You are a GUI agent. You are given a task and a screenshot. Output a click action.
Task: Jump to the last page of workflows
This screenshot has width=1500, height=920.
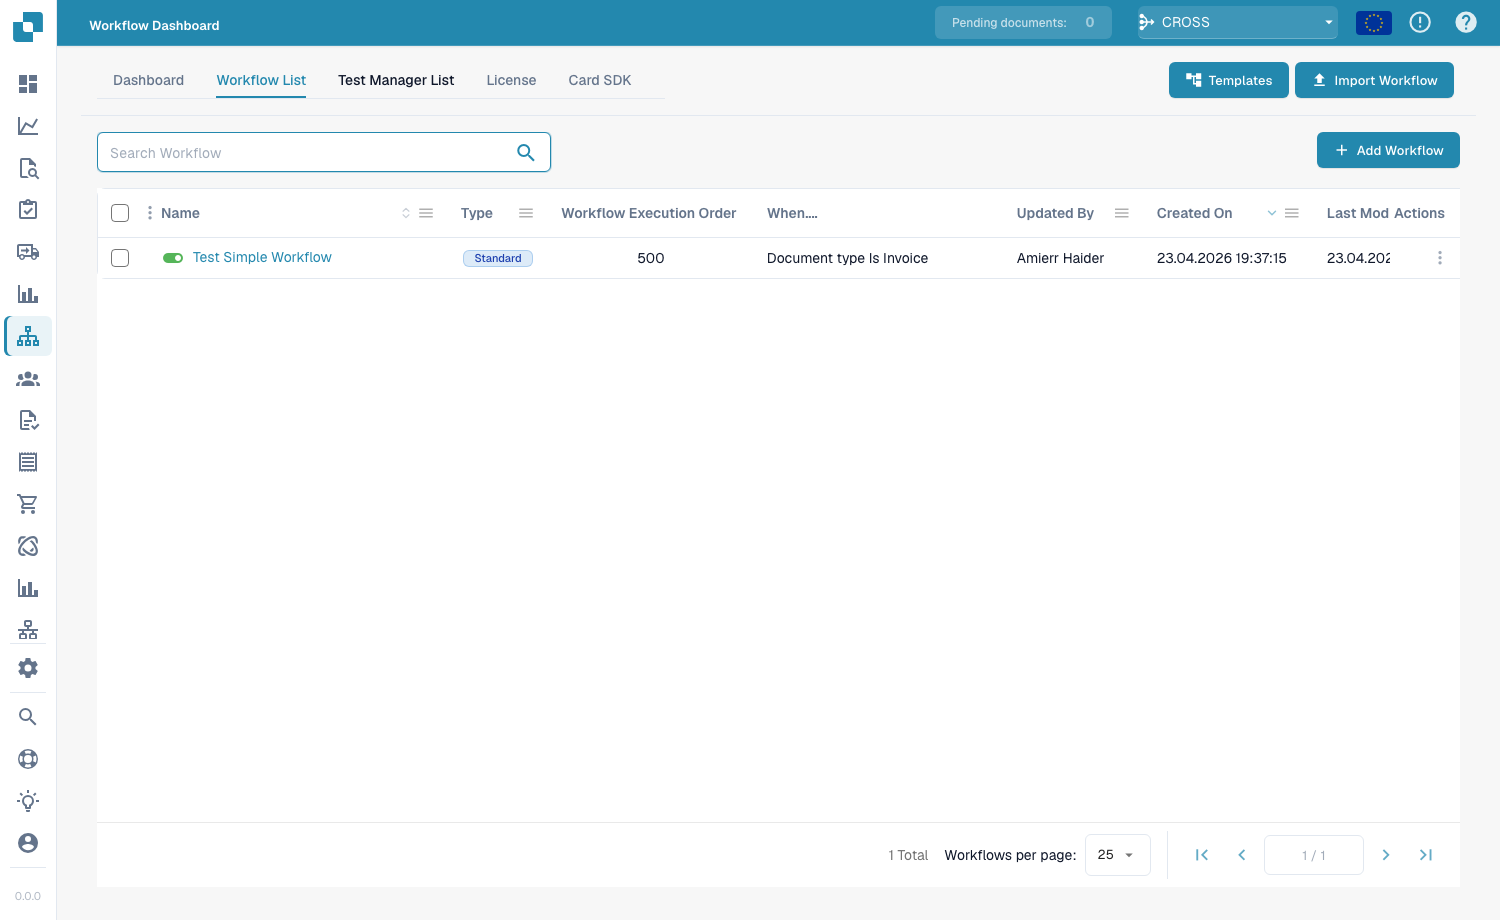[x=1426, y=855]
